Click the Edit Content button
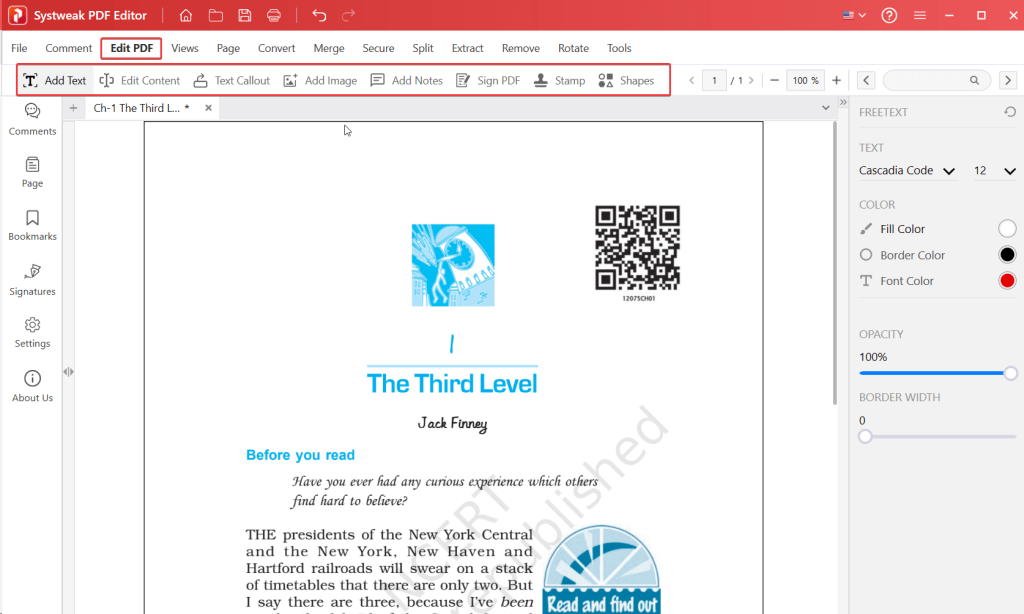 [x=139, y=80]
